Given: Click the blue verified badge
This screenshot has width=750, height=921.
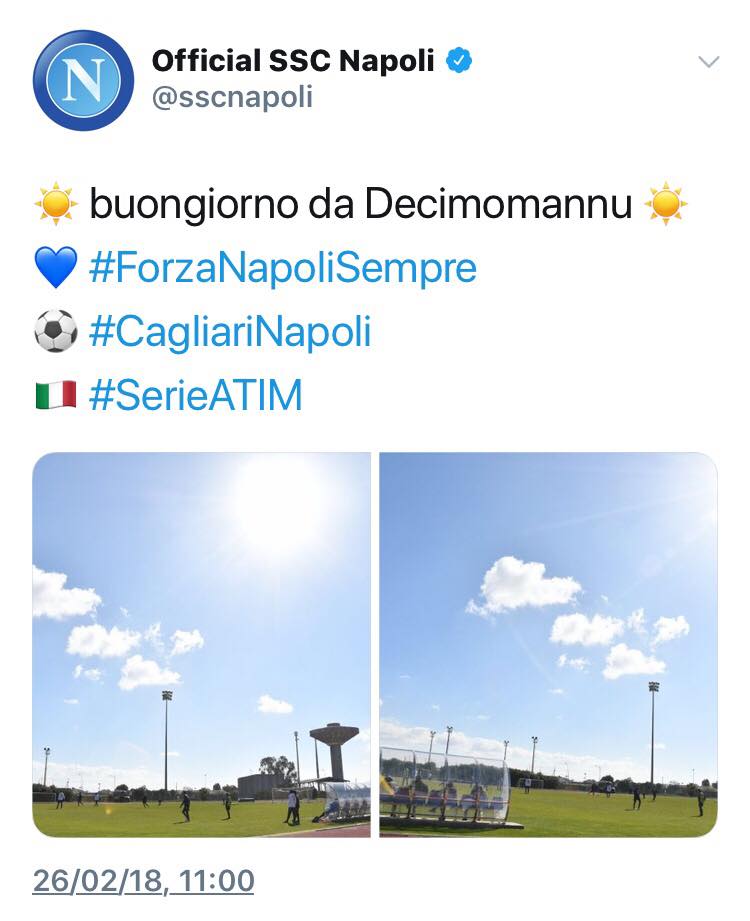Looking at the screenshot, I should [459, 60].
